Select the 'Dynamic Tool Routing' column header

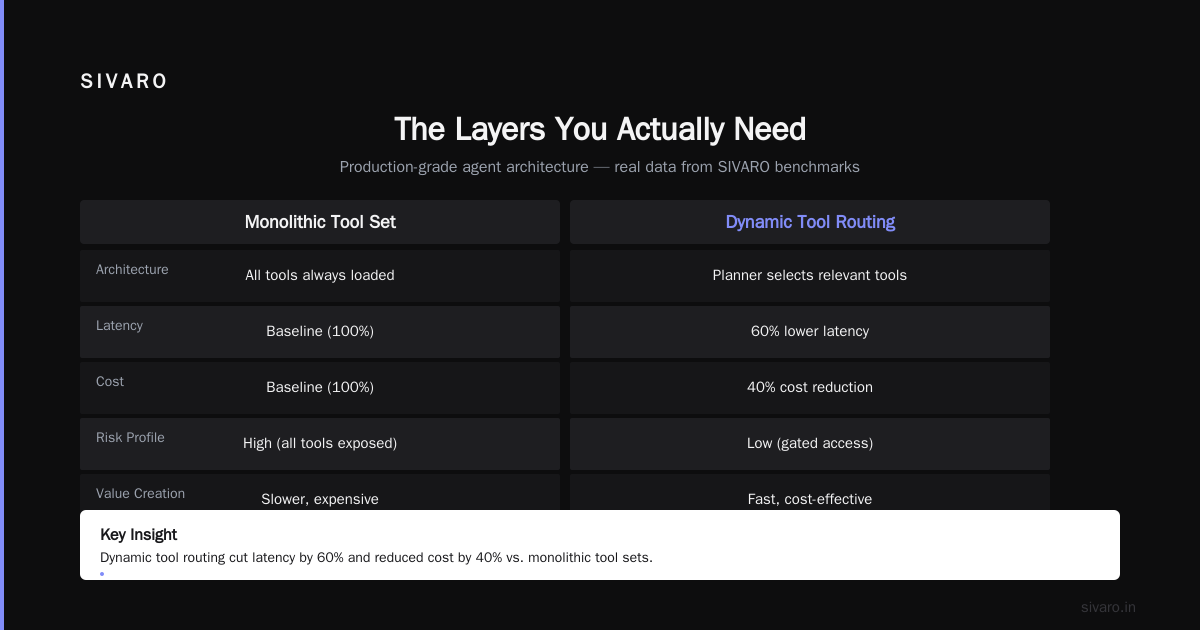point(810,222)
